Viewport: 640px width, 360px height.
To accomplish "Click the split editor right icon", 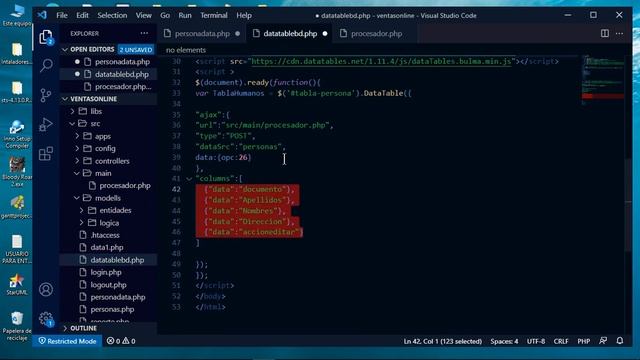I will coord(605,33).
